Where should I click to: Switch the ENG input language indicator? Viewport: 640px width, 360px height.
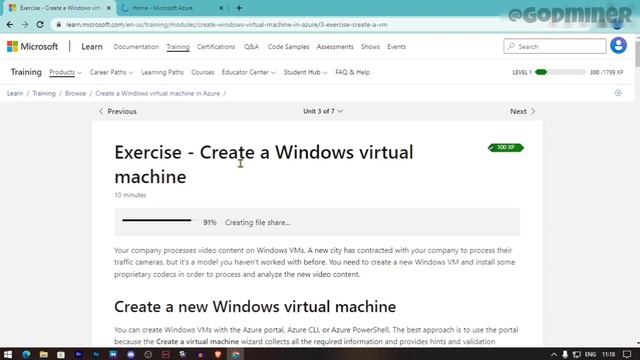coord(590,354)
